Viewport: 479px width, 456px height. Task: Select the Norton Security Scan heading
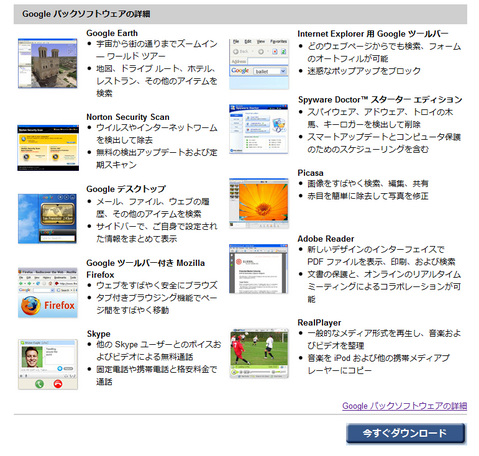(x=128, y=117)
